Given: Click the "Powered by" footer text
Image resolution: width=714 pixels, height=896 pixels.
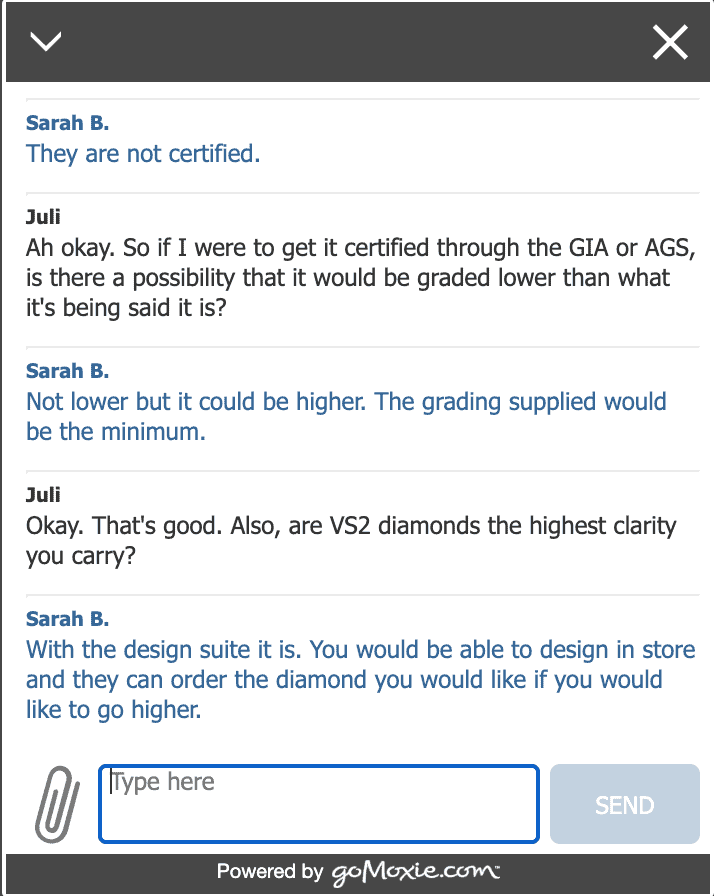Looking at the screenshot, I should click(269, 872).
